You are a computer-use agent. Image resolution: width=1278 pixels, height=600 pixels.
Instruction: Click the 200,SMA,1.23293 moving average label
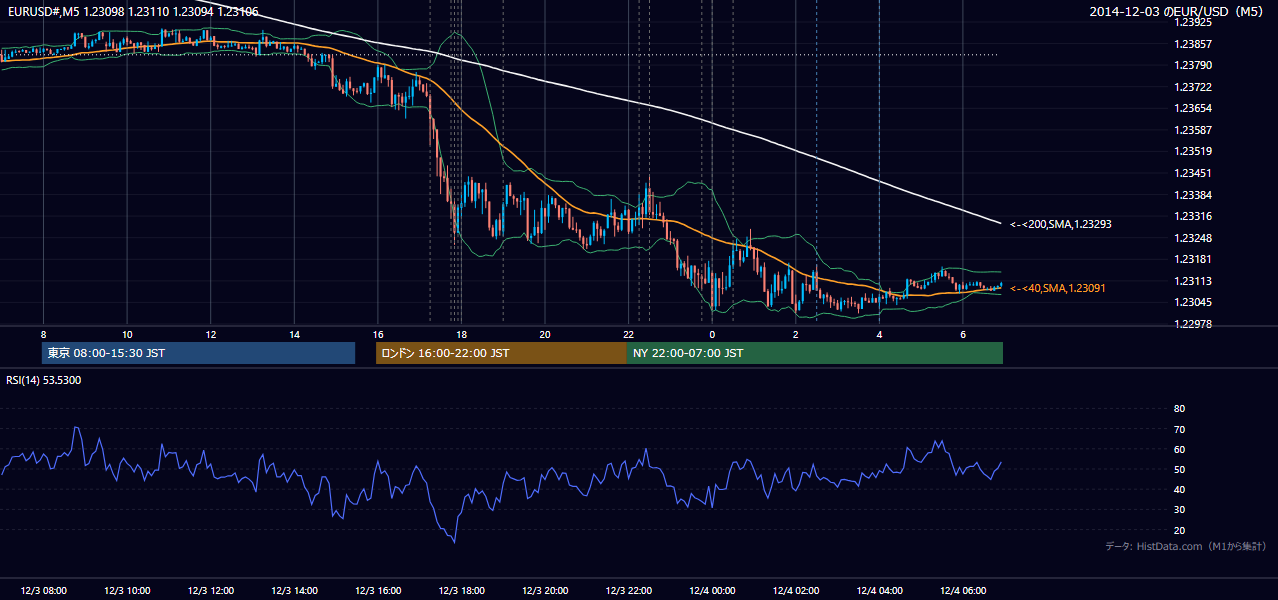pyautogui.click(x=1060, y=224)
